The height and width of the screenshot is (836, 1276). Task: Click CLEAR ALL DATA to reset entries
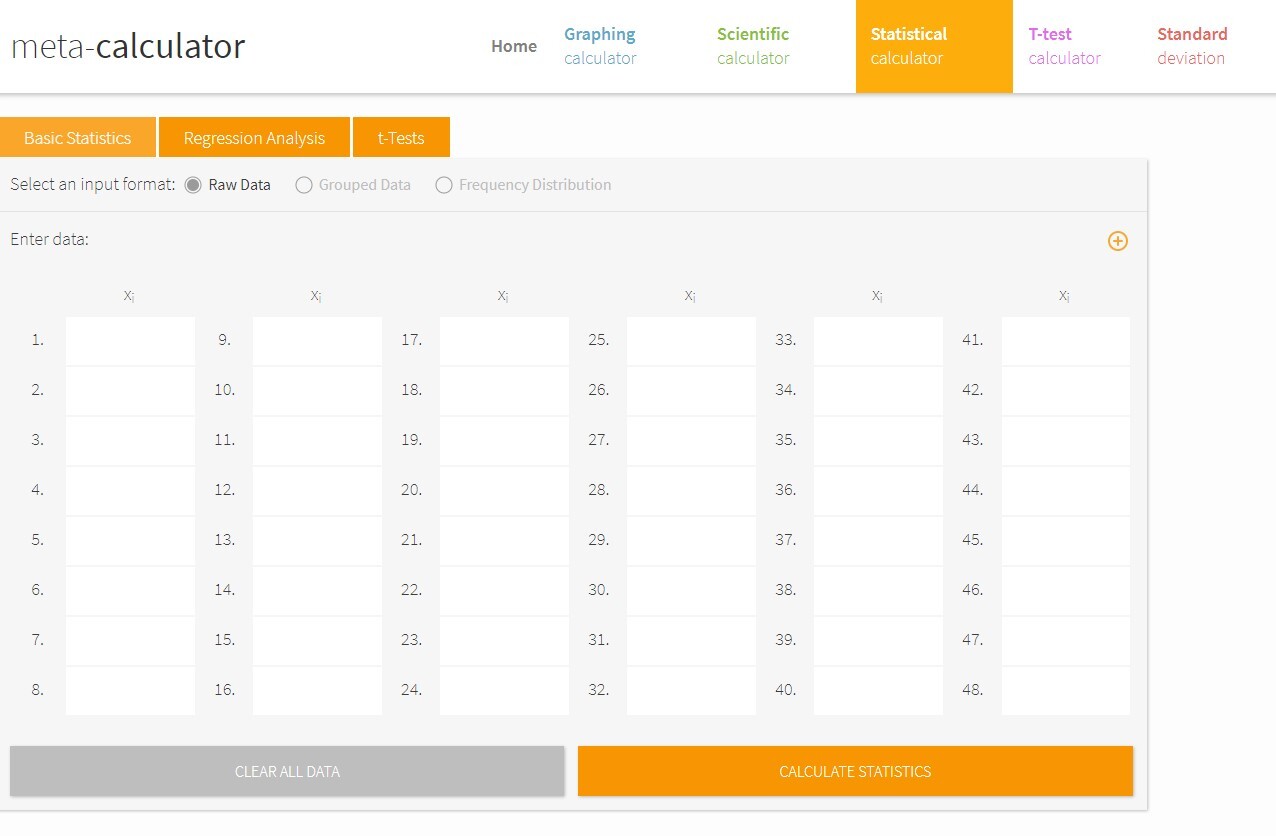[286, 771]
